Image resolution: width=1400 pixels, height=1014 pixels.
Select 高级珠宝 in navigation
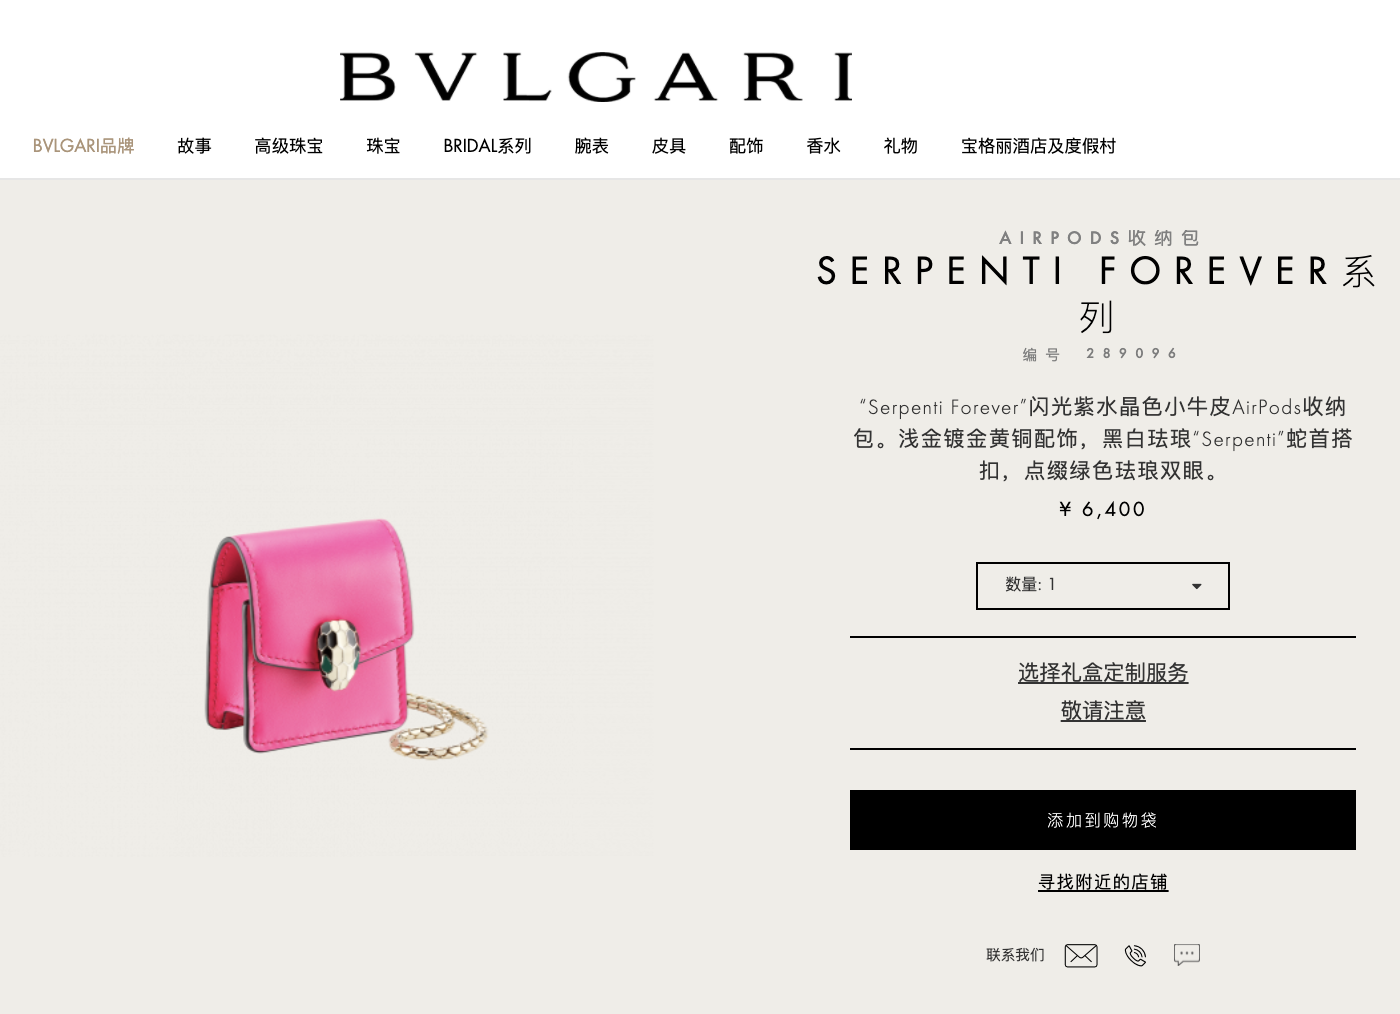[289, 146]
